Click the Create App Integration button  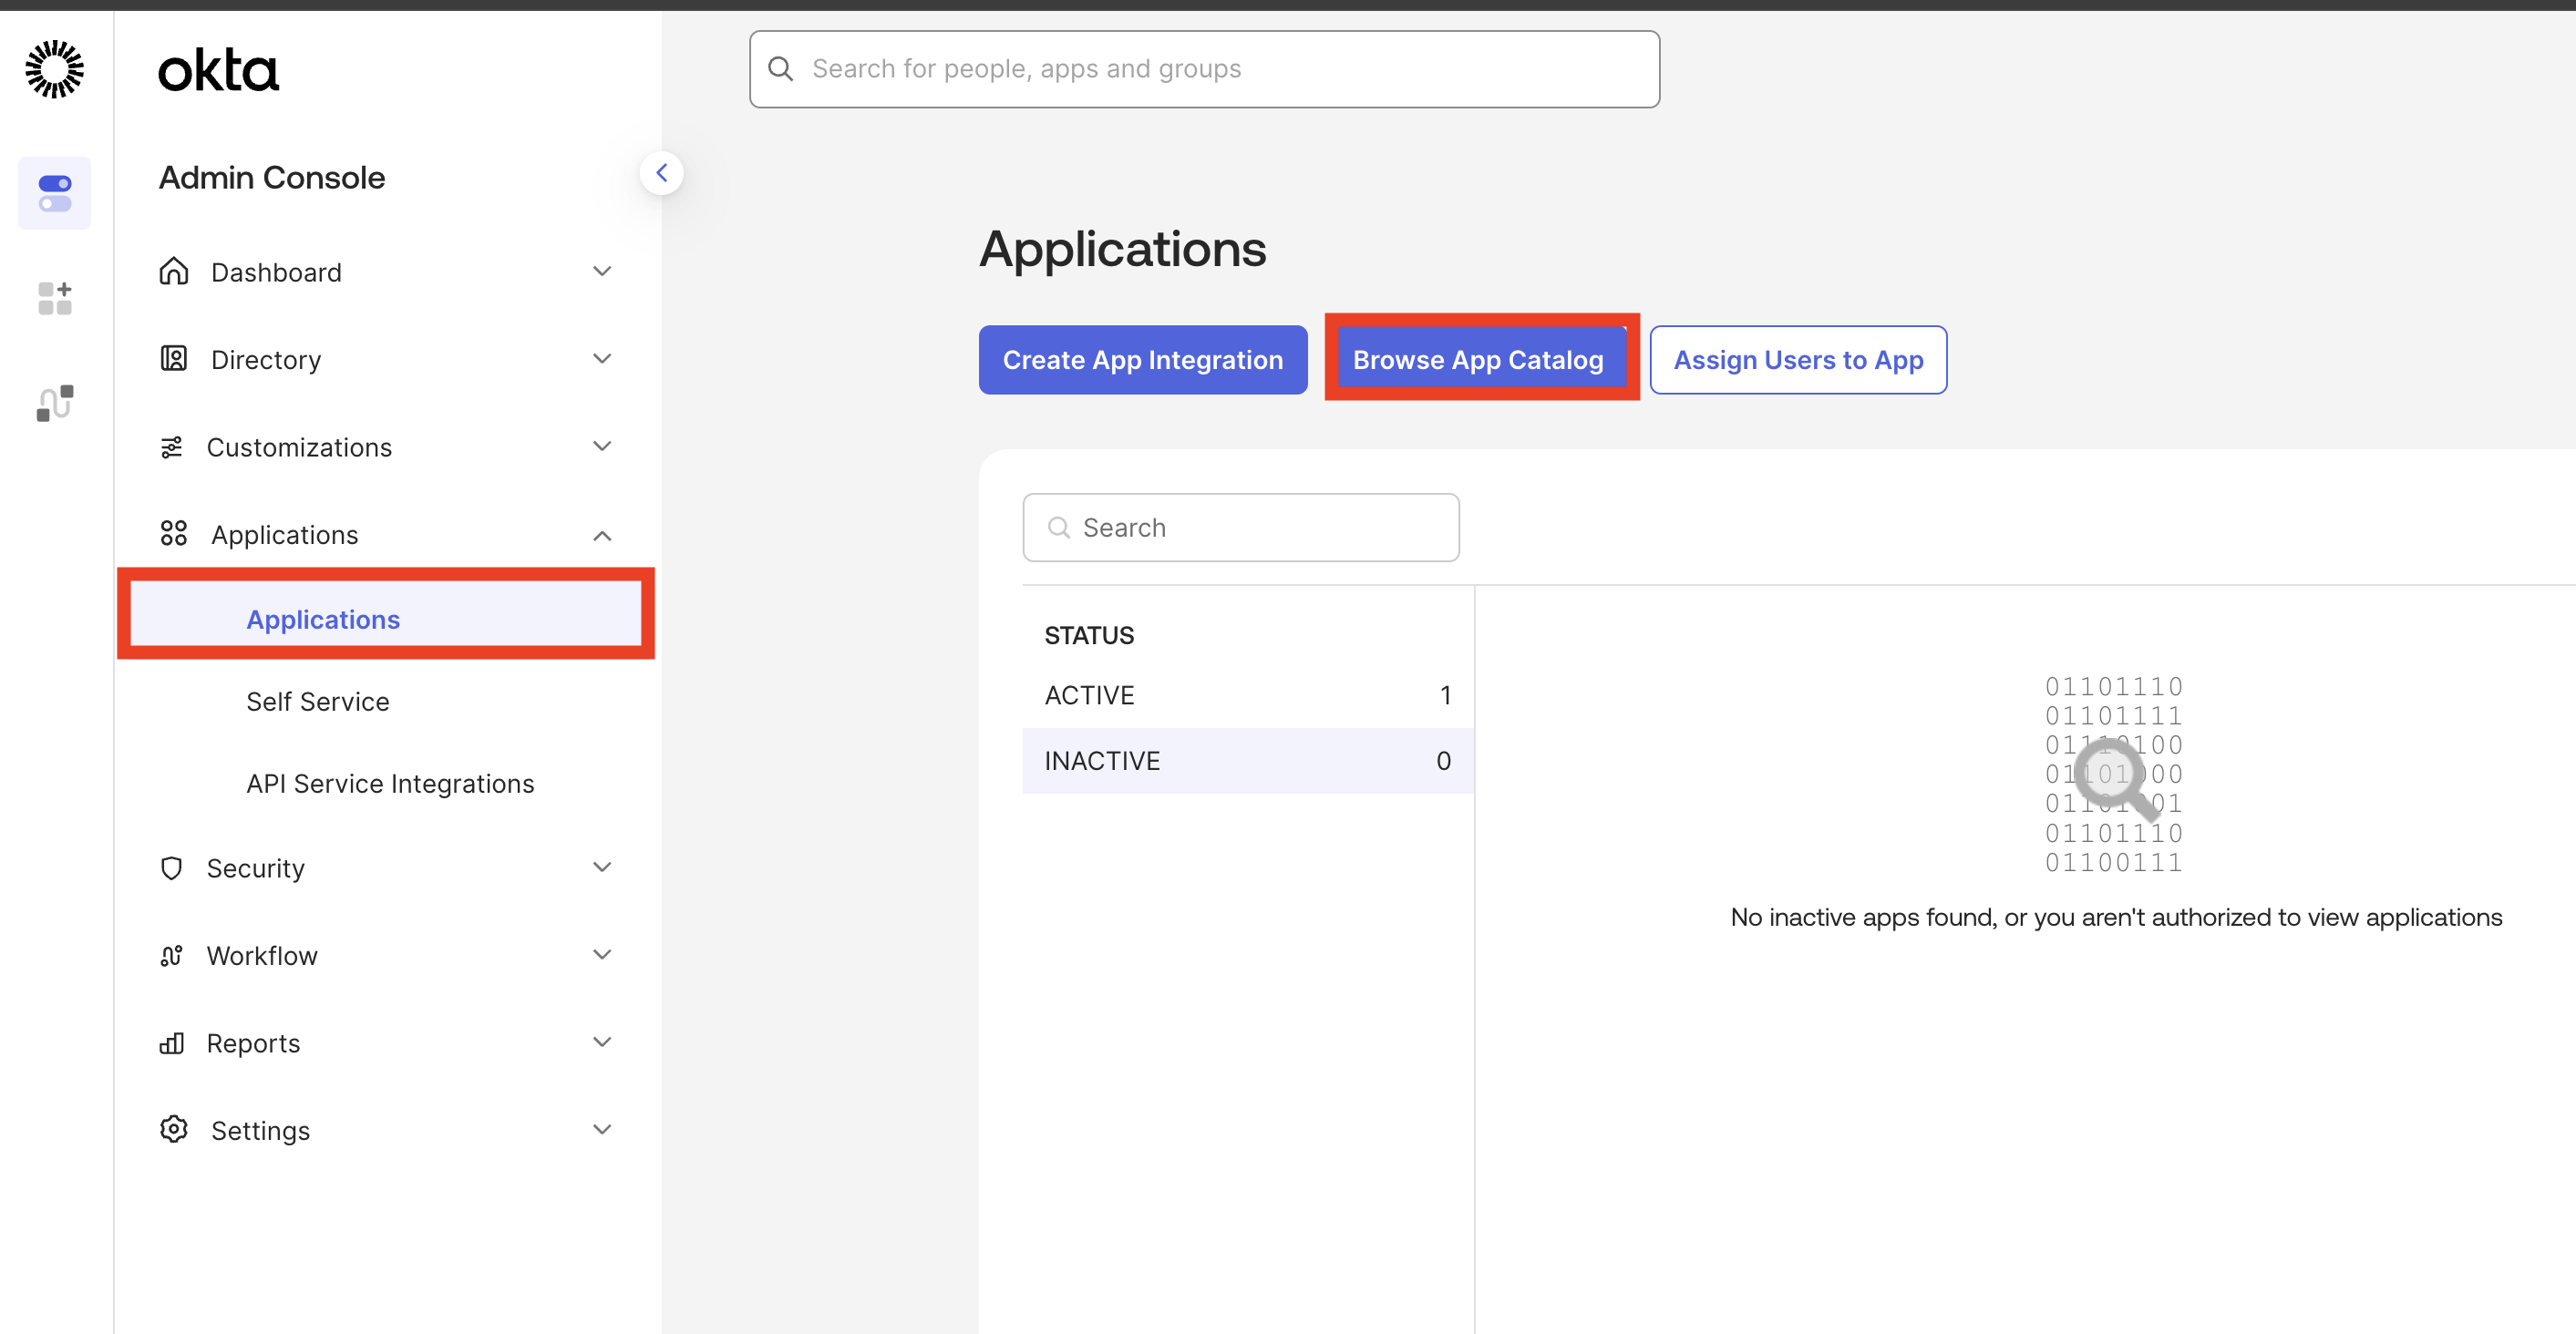click(x=1142, y=359)
